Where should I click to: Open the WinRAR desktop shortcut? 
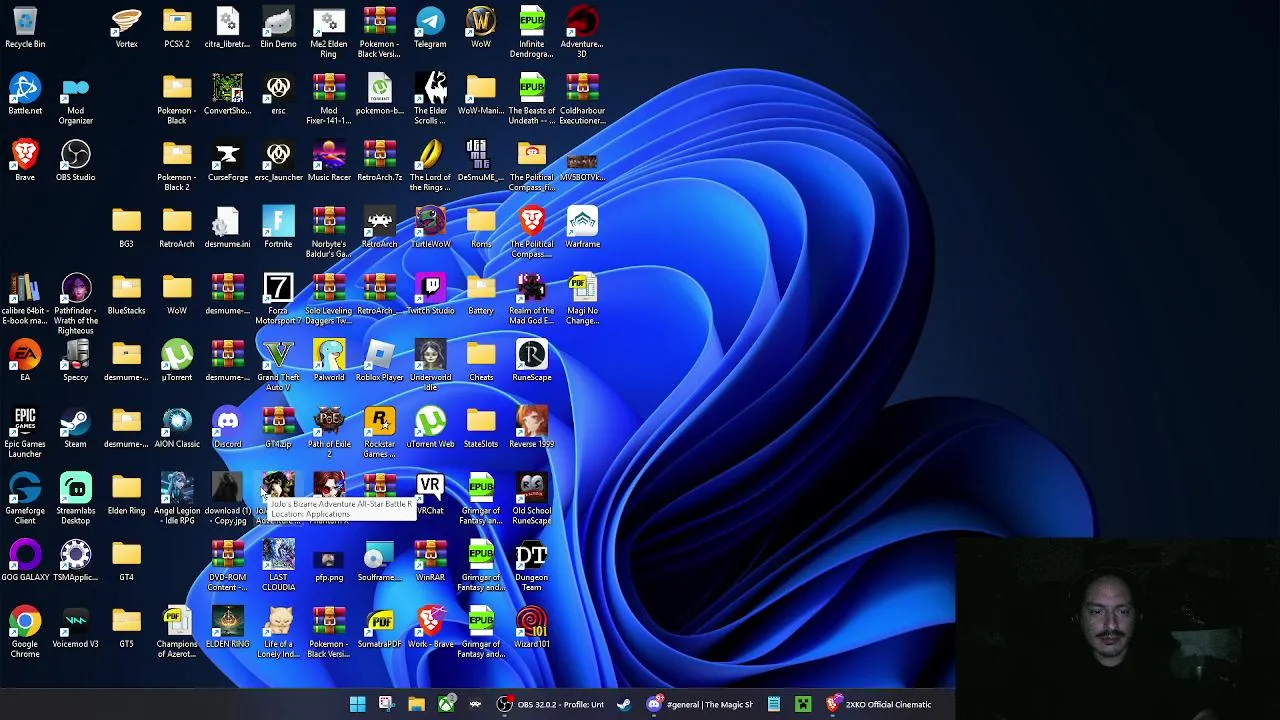coord(430,561)
